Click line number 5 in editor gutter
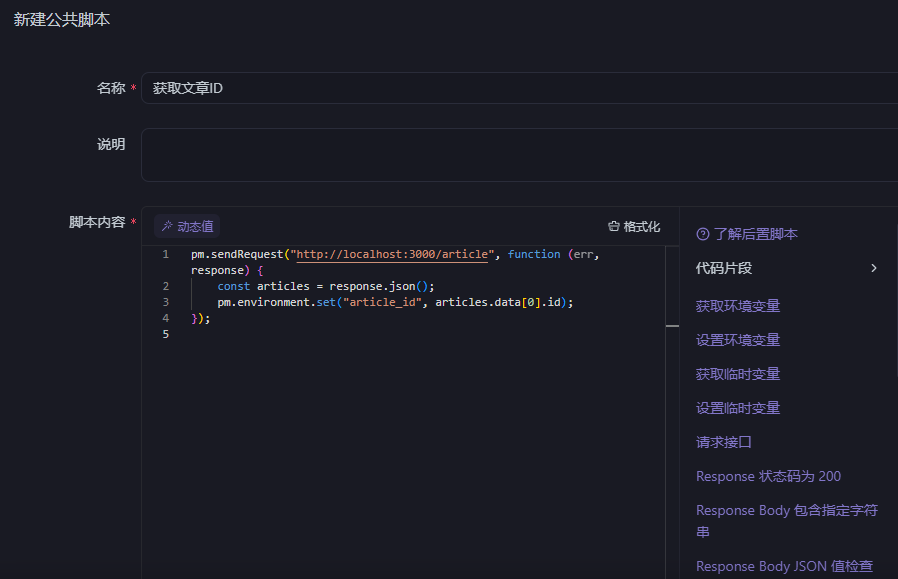Image resolution: width=898 pixels, height=579 pixels. click(x=166, y=334)
